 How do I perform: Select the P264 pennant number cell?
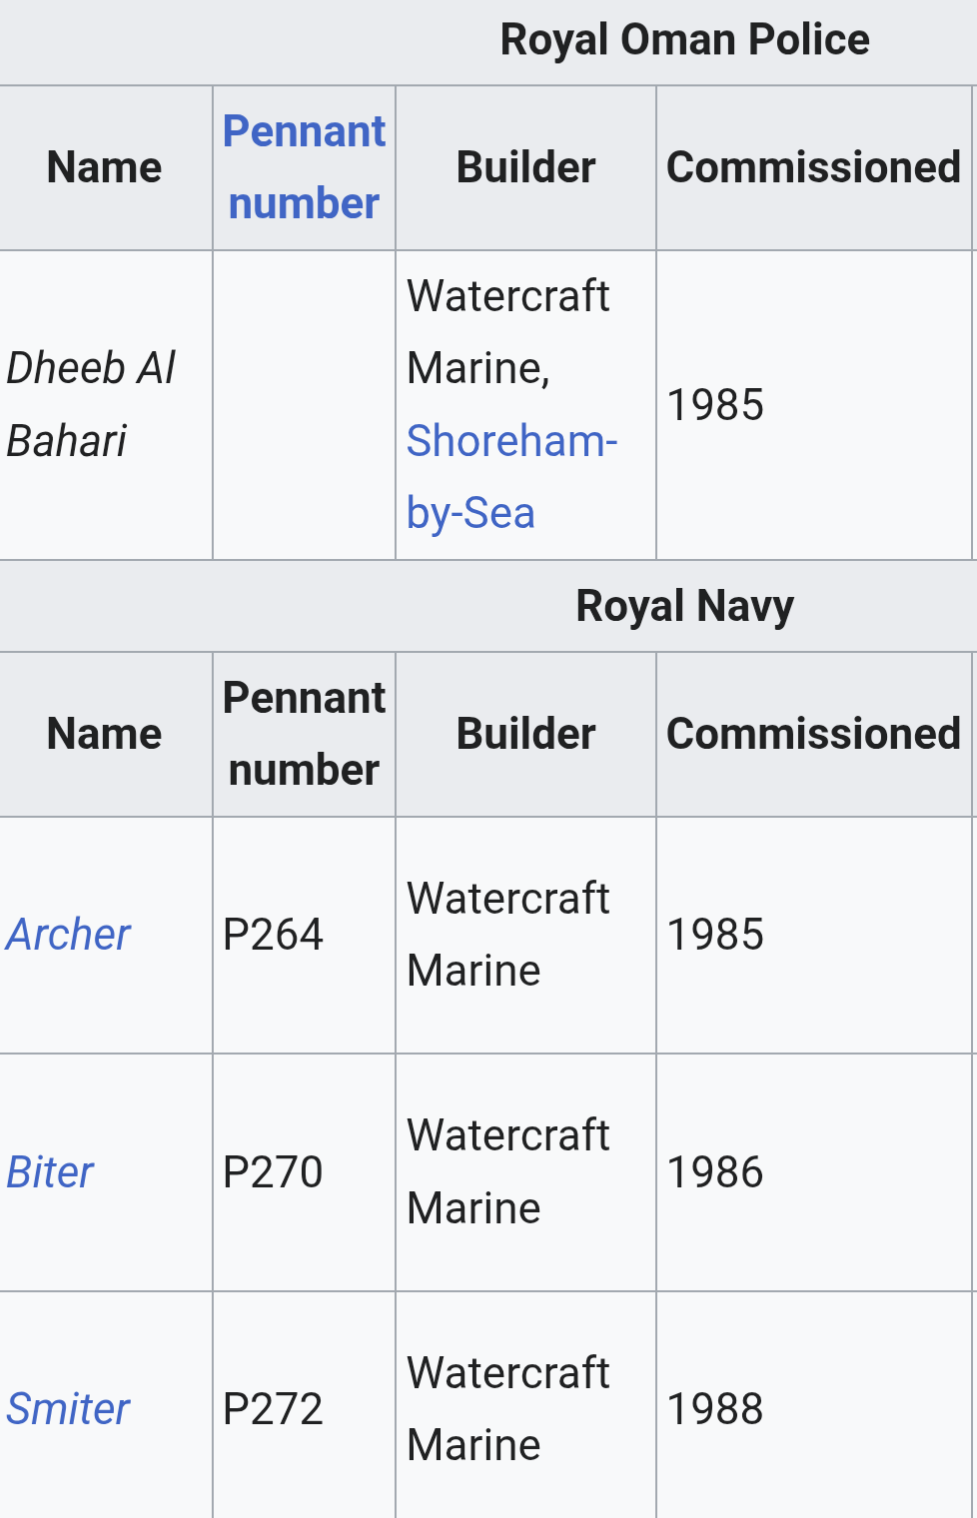[x=273, y=934]
